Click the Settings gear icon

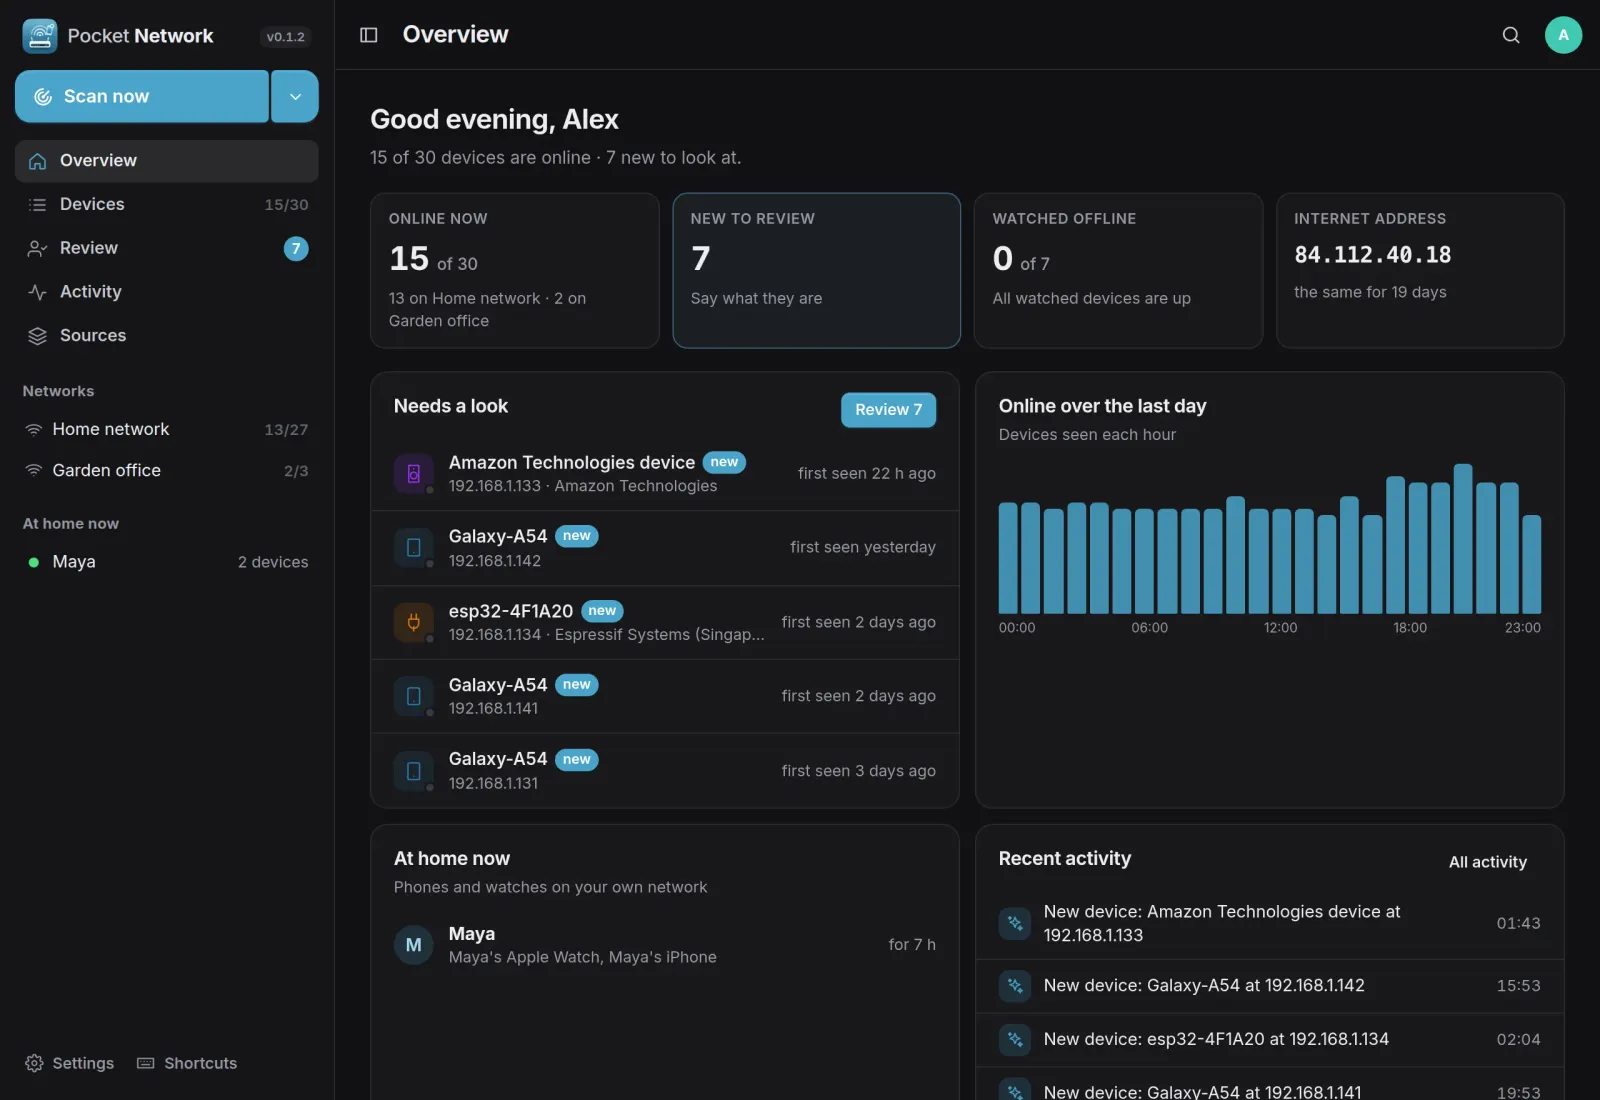point(34,1063)
